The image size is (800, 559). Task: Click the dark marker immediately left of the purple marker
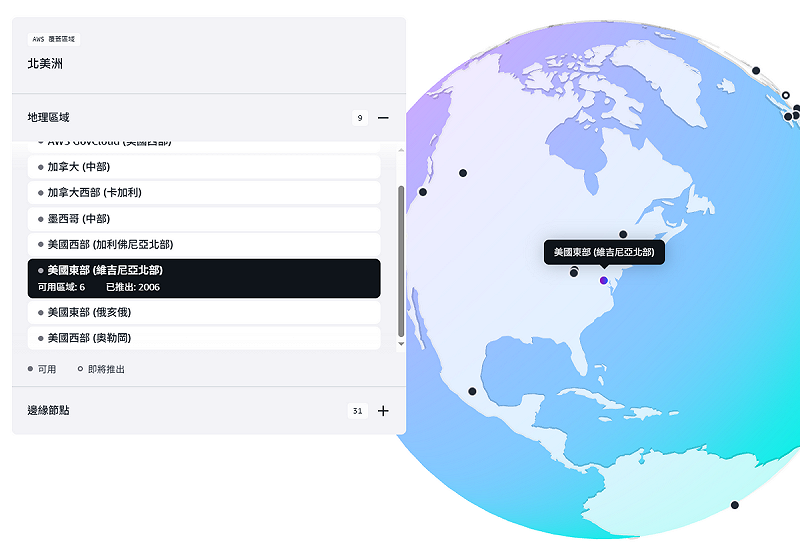pos(574,273)
